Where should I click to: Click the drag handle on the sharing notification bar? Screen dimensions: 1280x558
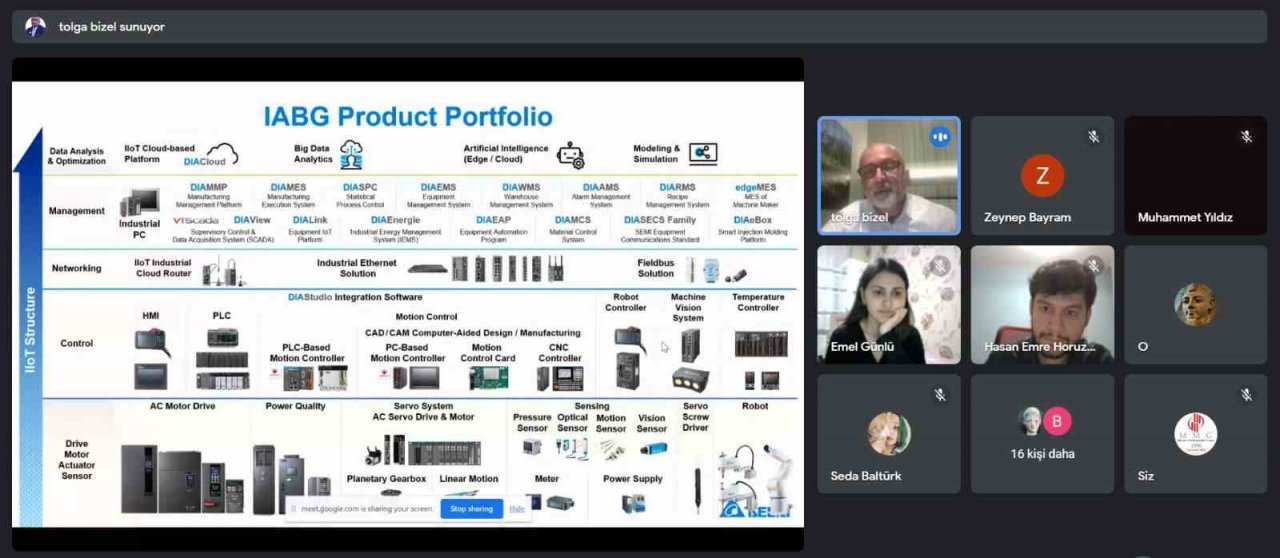pos(292,508)
